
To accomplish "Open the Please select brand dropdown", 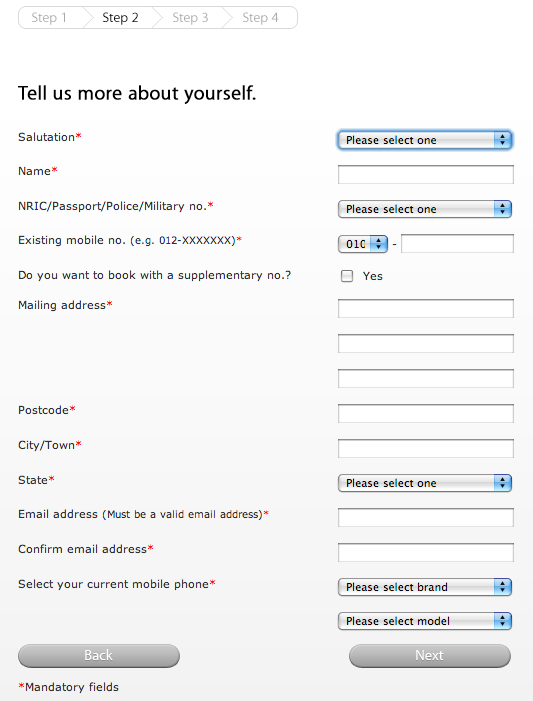I will [x=425, y=587].
